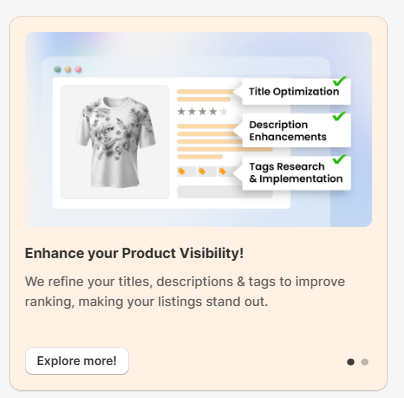Click the green checkmark on Description Enhancements
Screen dimensions: 404x398
[339, 116]
